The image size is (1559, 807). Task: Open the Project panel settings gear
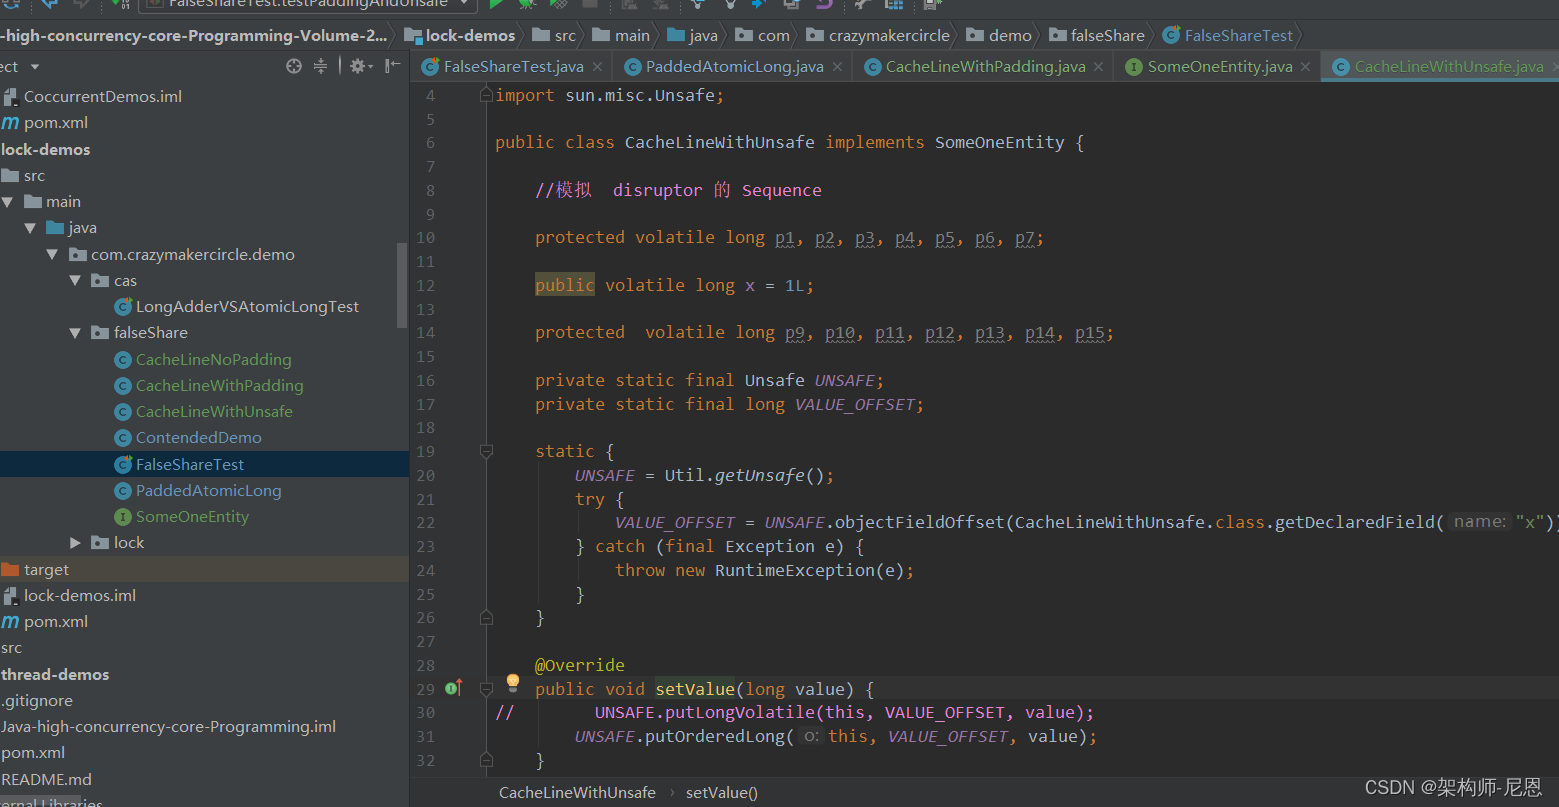tap(359, 66)
